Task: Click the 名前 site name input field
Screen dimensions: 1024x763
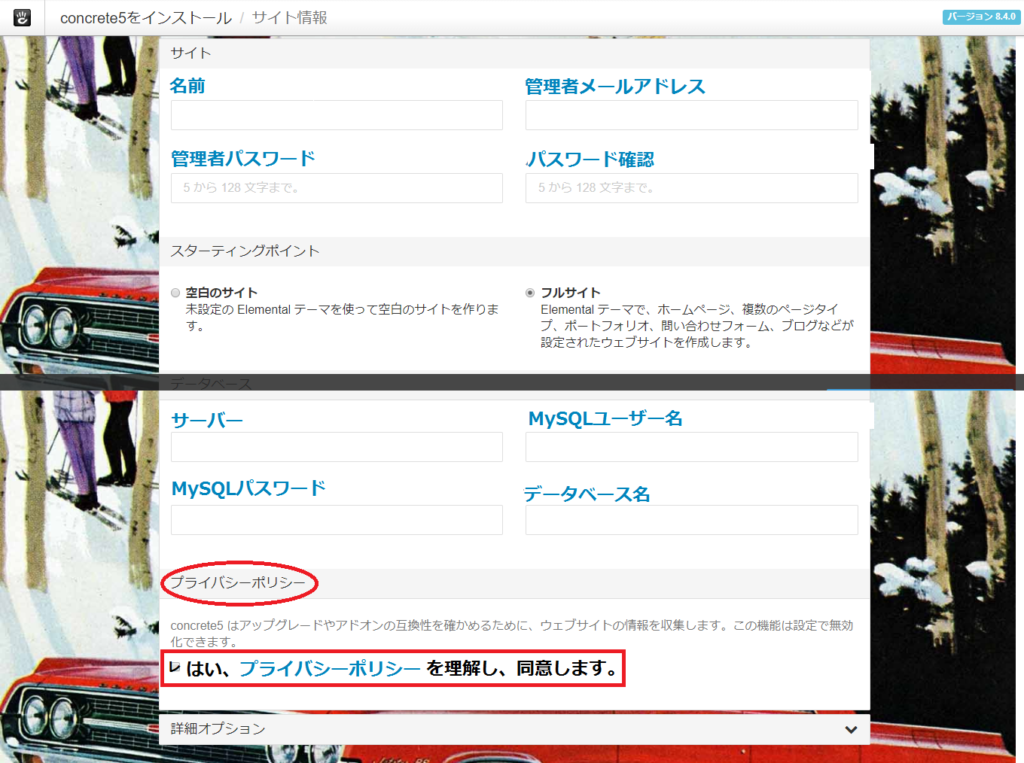Action: 336,116
